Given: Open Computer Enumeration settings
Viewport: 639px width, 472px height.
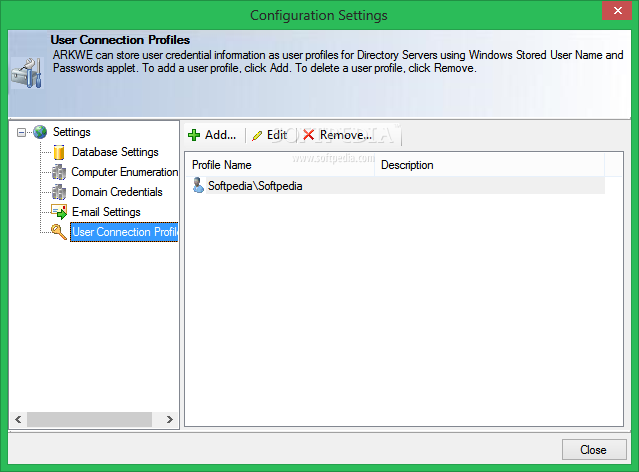Looking at the screenshot, I should pos(125,172).
